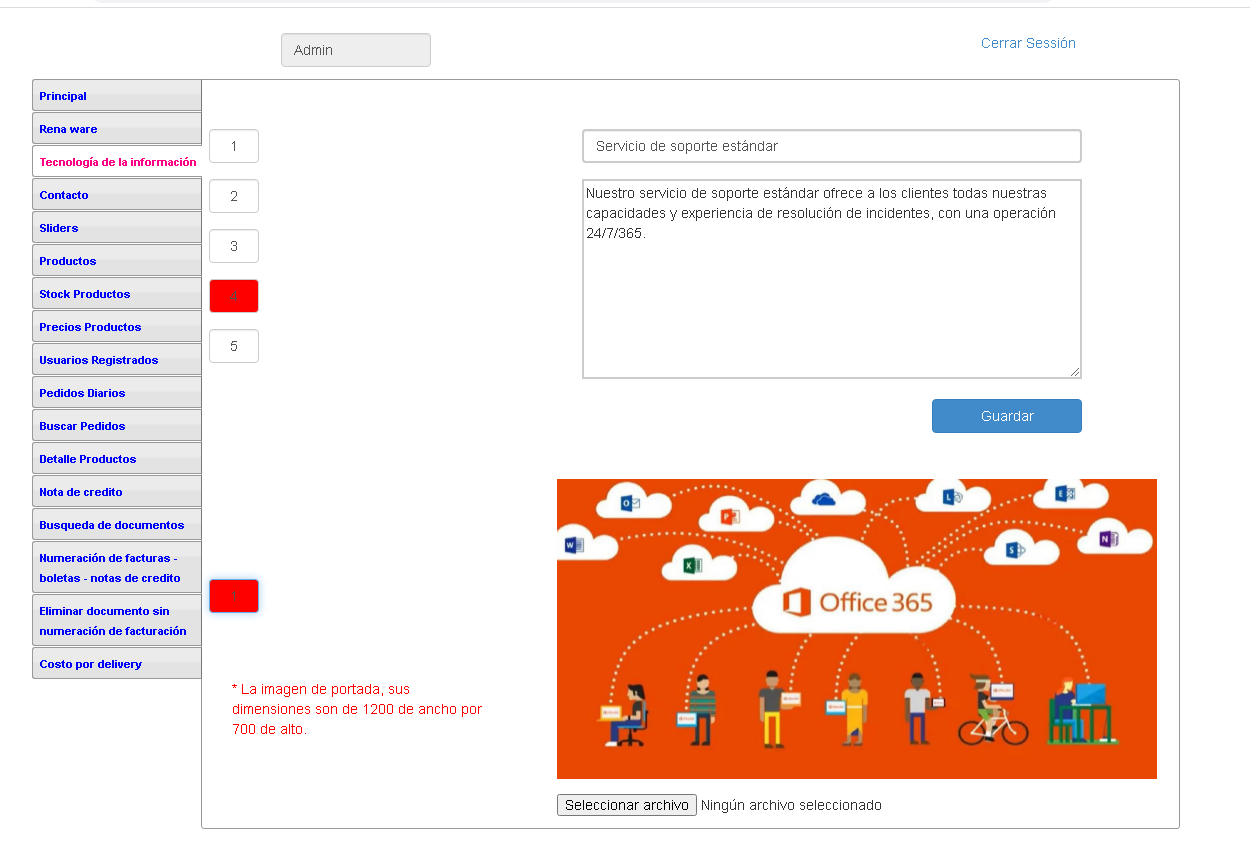This screenshot has width=1250, height=850.
Task: Click the service title input field
Action: click(831, 146)
